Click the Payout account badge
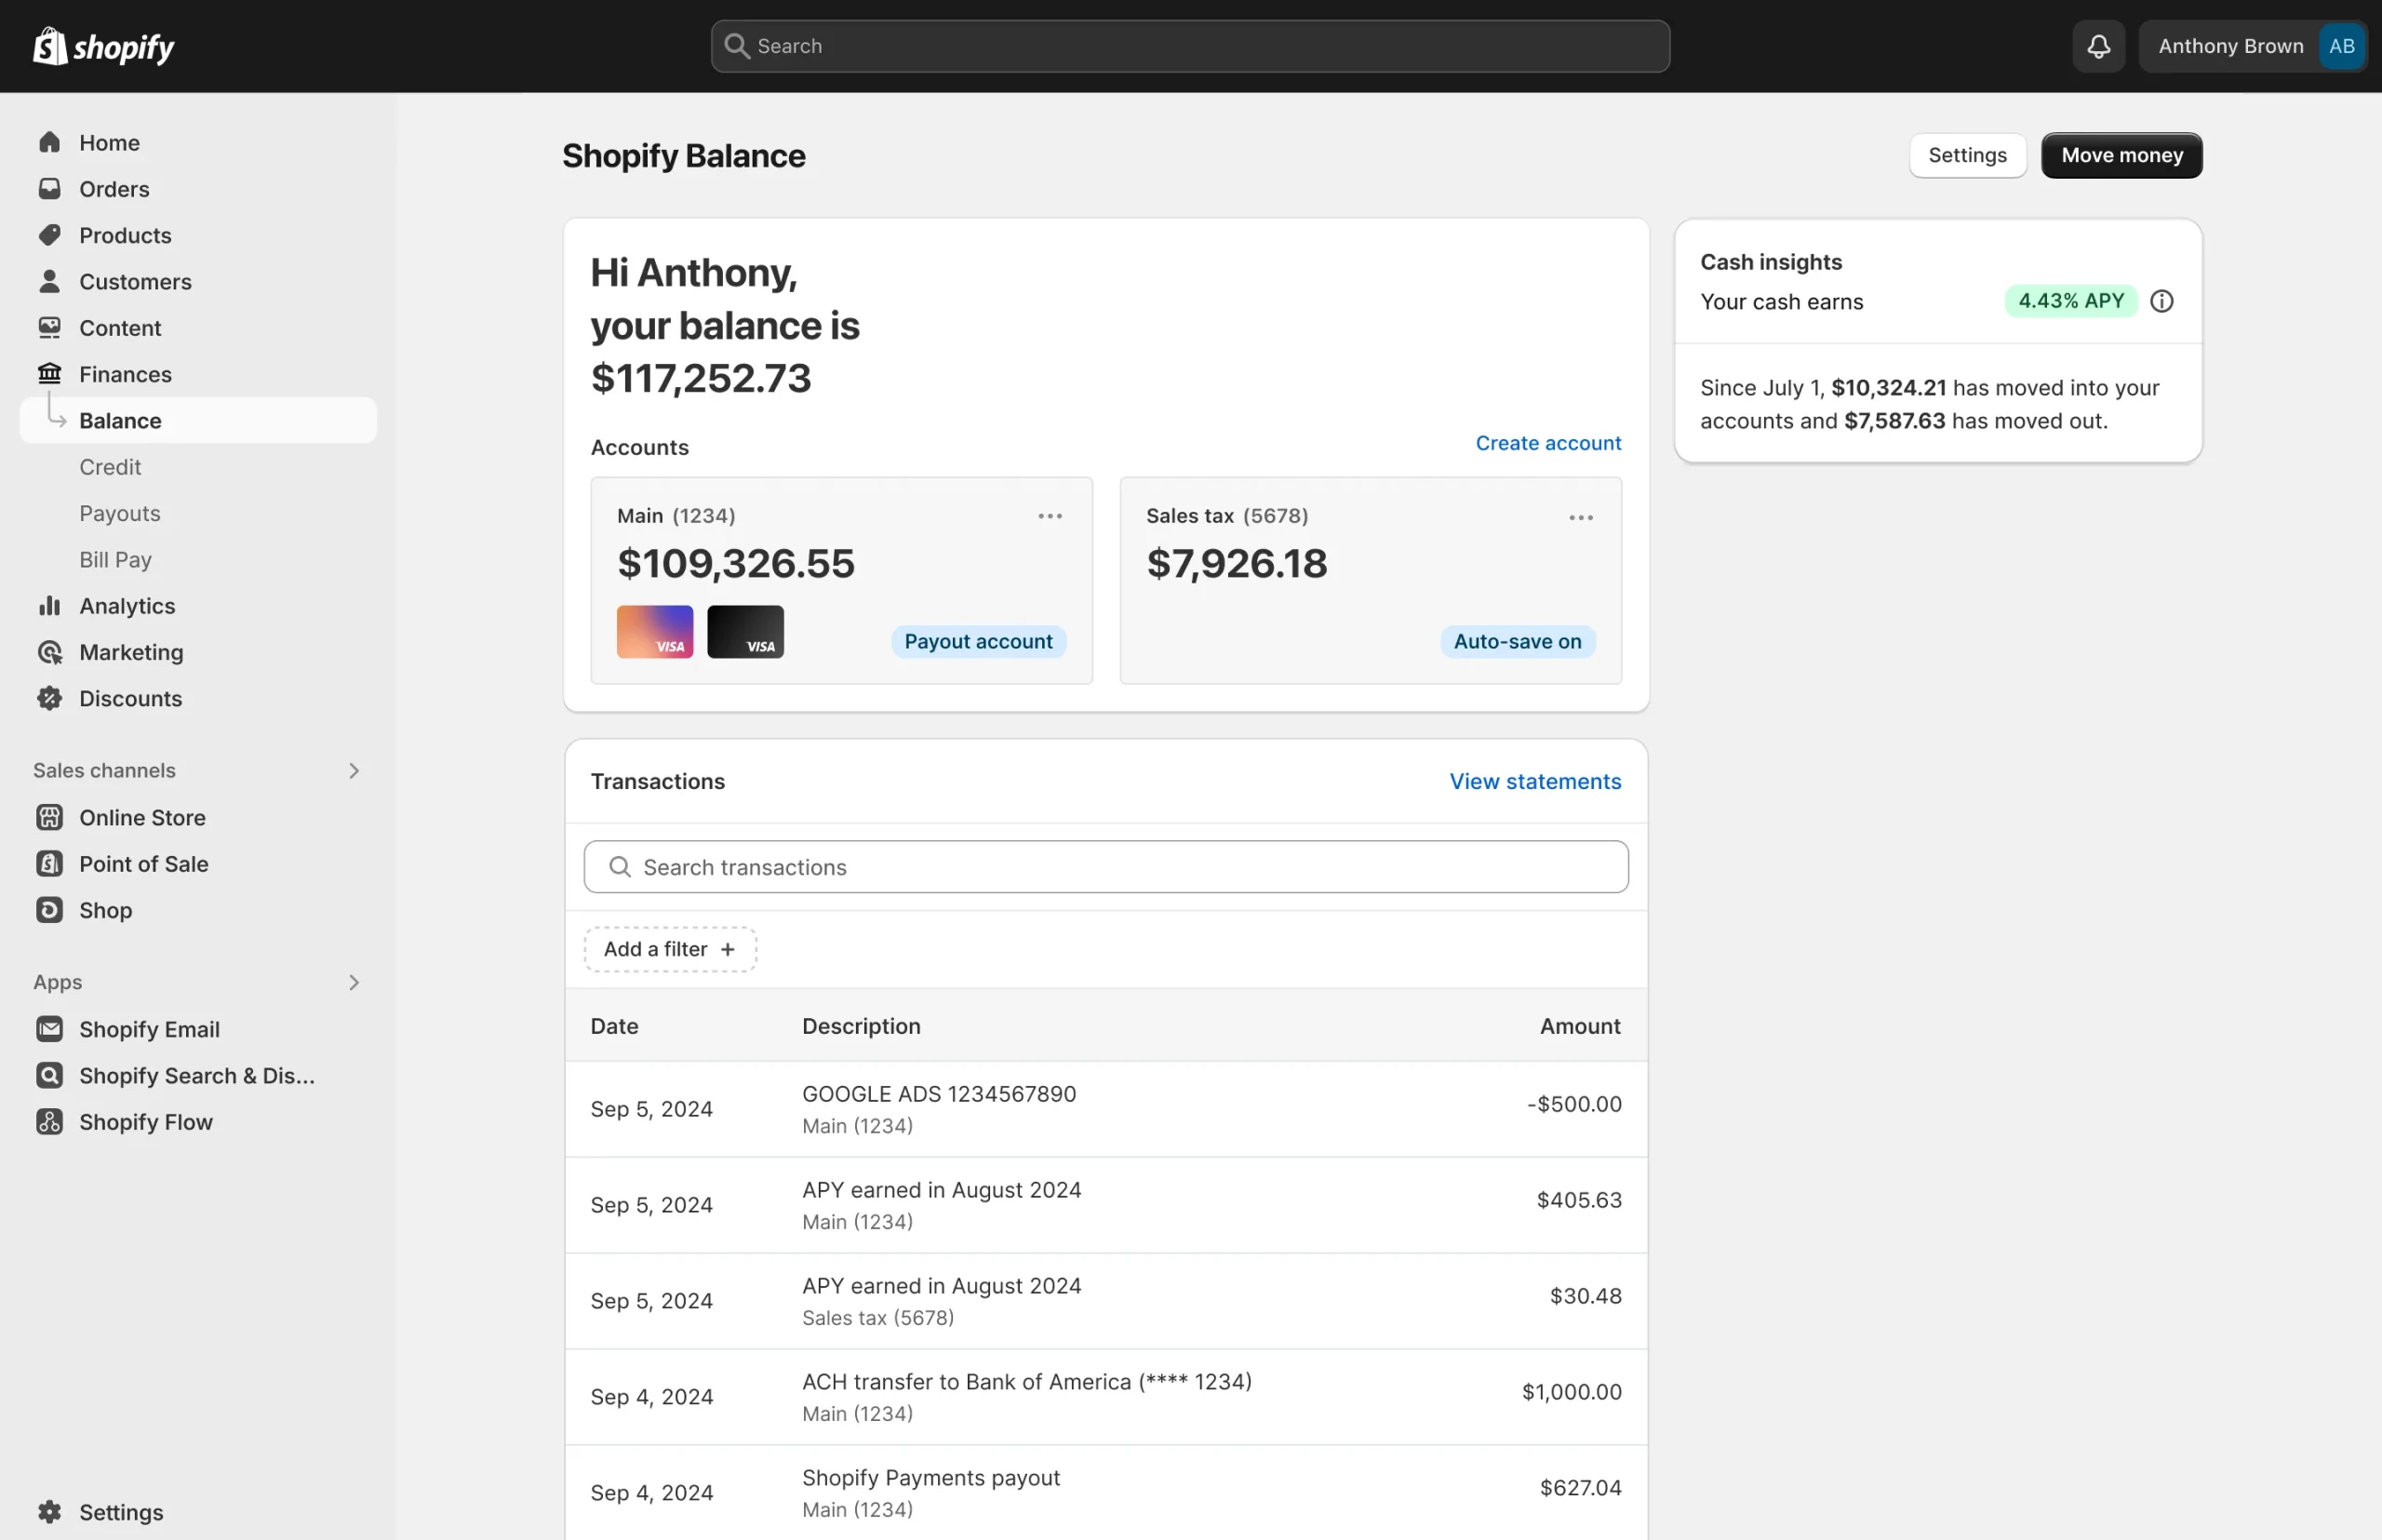The image size is (2382, 1540). tap(978, 641)
